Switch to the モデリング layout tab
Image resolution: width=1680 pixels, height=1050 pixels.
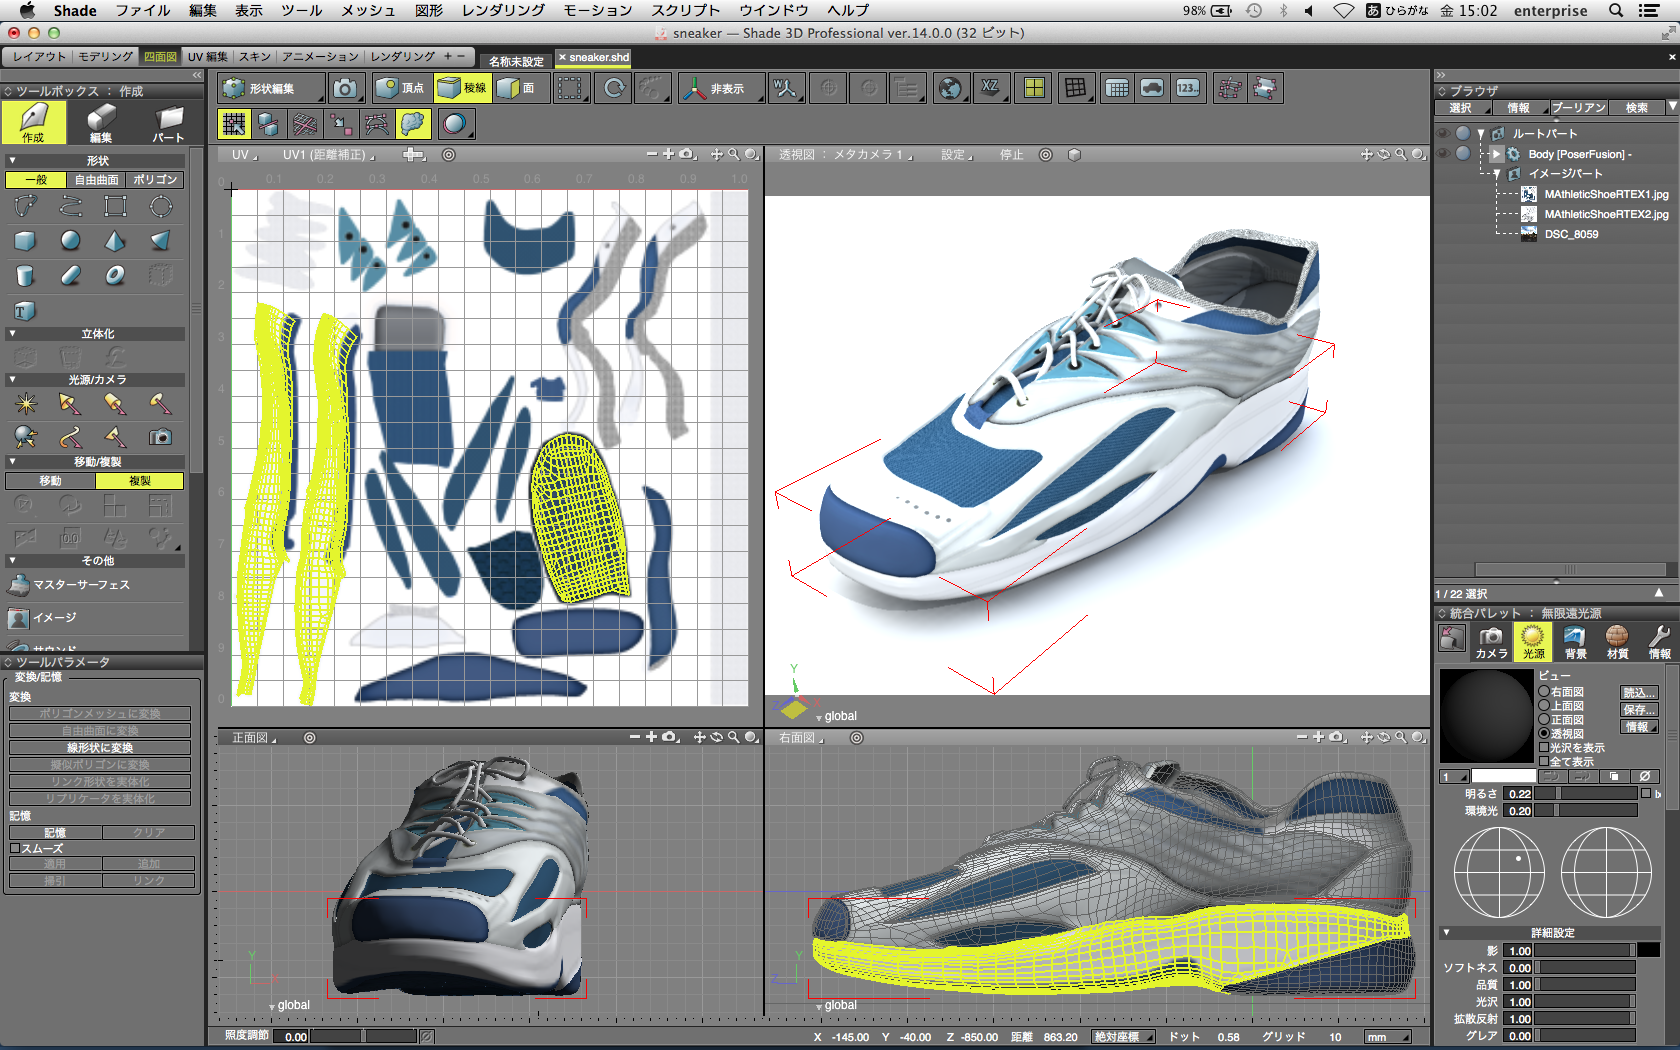[105, 57]
